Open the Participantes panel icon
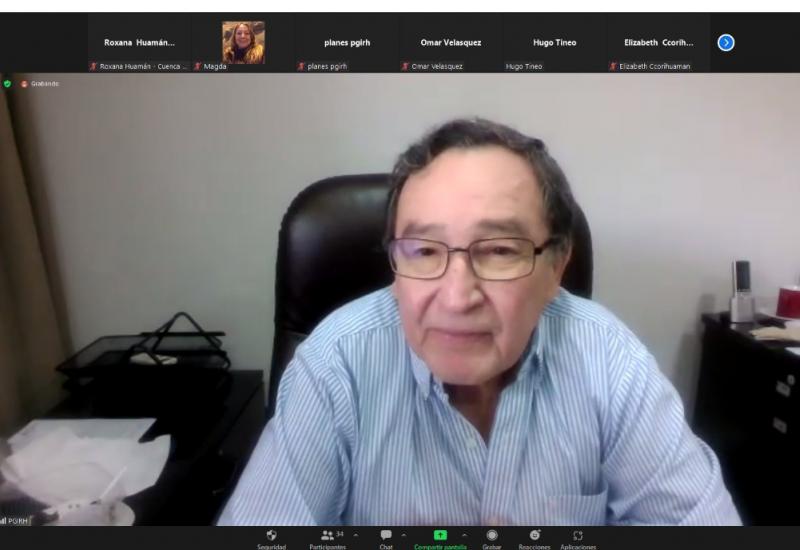Image resolution: width=800 pixels, height=550 pixels. pos(327,536)
